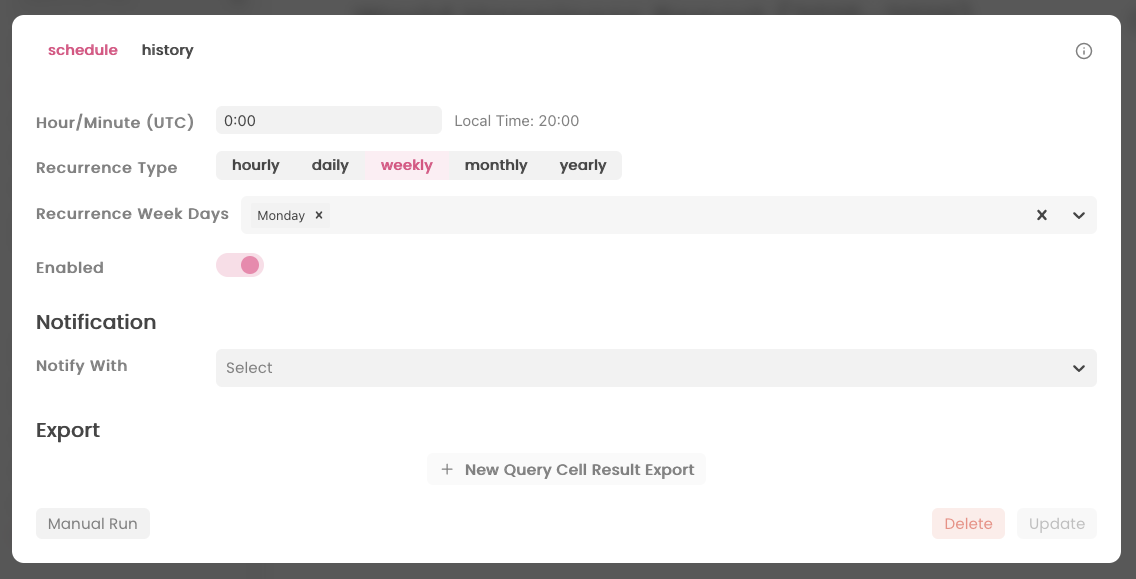Image resolution: width=1136 pixels, height=579 pixels.
Task: Click the Hour/Minute (UTC) input field
Action: tap(328, 119)
